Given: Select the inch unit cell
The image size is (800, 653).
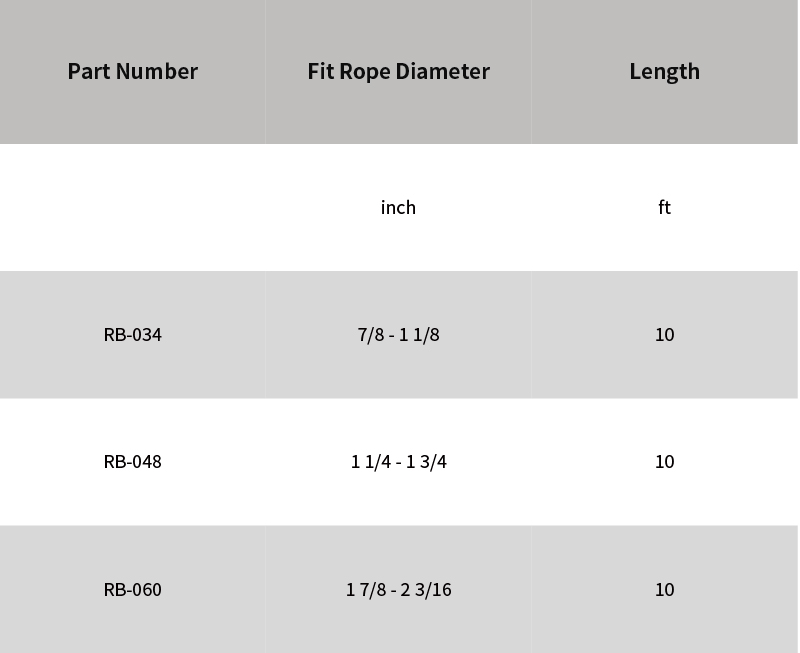Looking at the screenshot, I should click(398, 207).
